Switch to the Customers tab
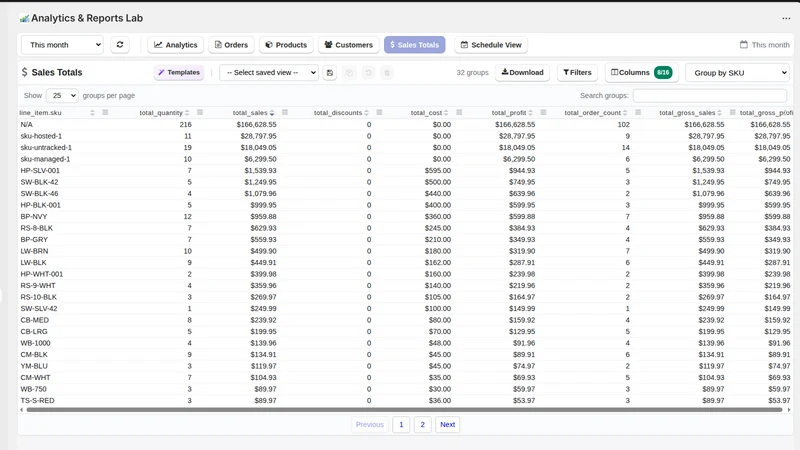 point(349,45)
